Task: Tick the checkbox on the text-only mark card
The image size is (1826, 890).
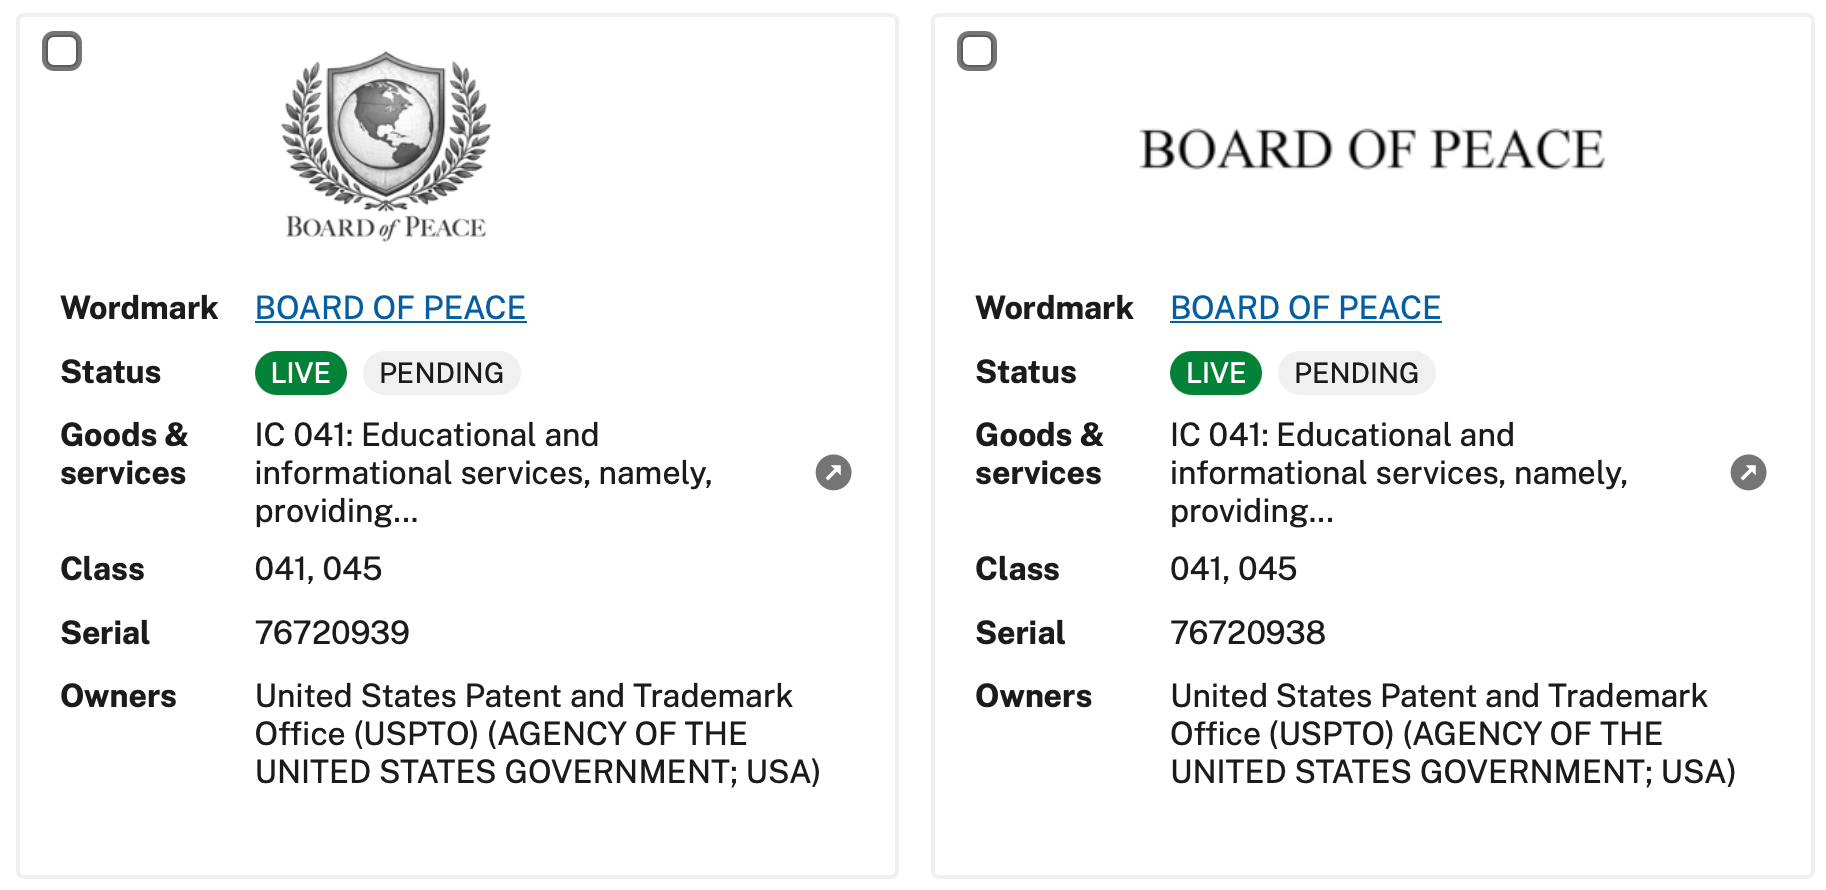Action: coord(977,51)
